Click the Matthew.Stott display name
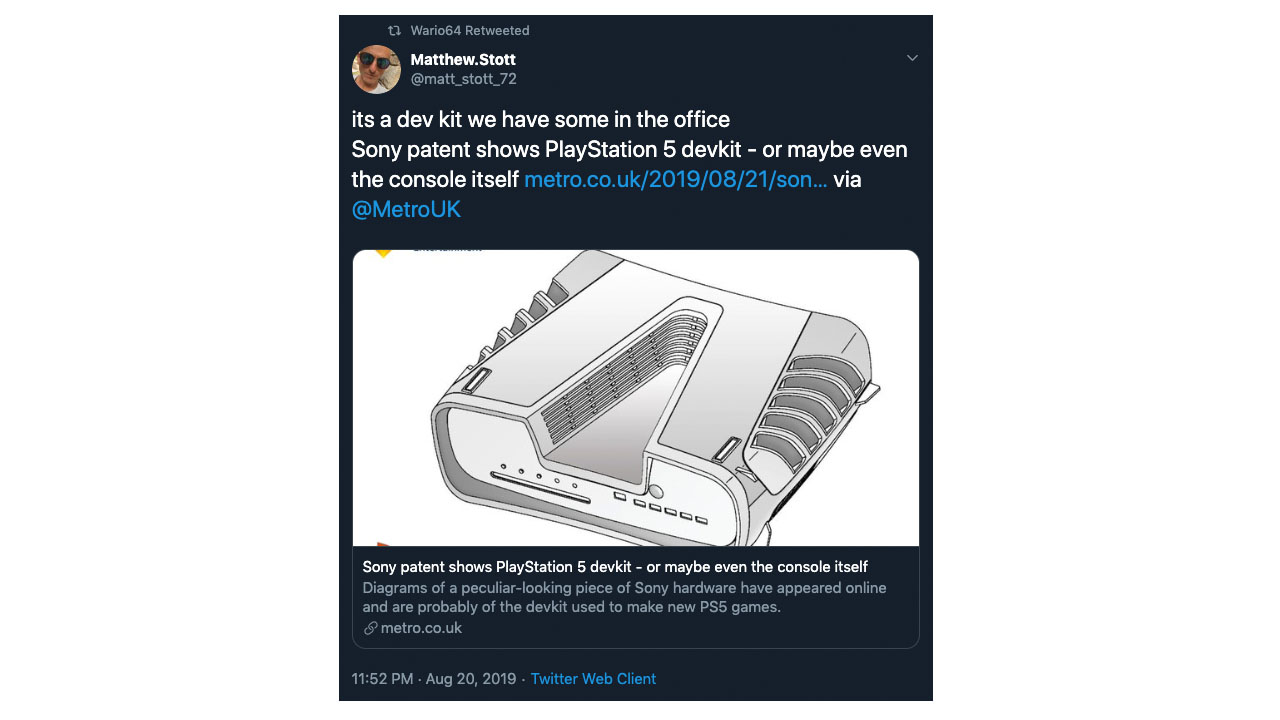The height and width of the screenshot is (720, 1280). pyautogui.click(x=463, y=60)
